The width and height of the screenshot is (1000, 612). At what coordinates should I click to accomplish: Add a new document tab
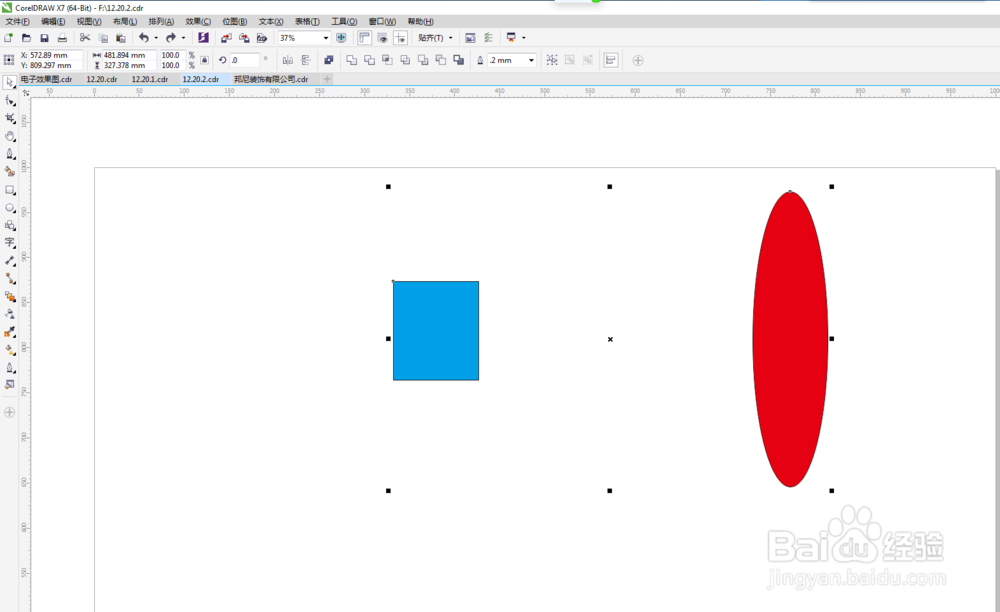pyautogui.click(x=327, y=79)
